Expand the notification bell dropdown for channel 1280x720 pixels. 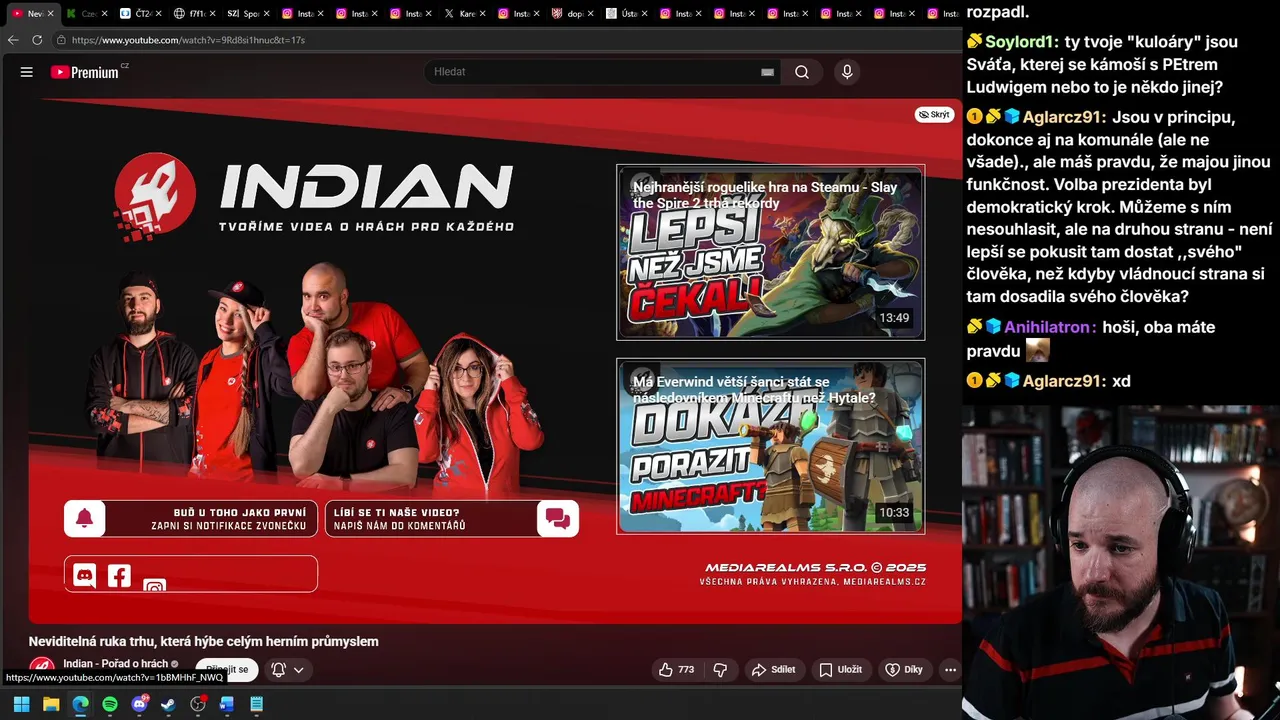tap(288, 670)
